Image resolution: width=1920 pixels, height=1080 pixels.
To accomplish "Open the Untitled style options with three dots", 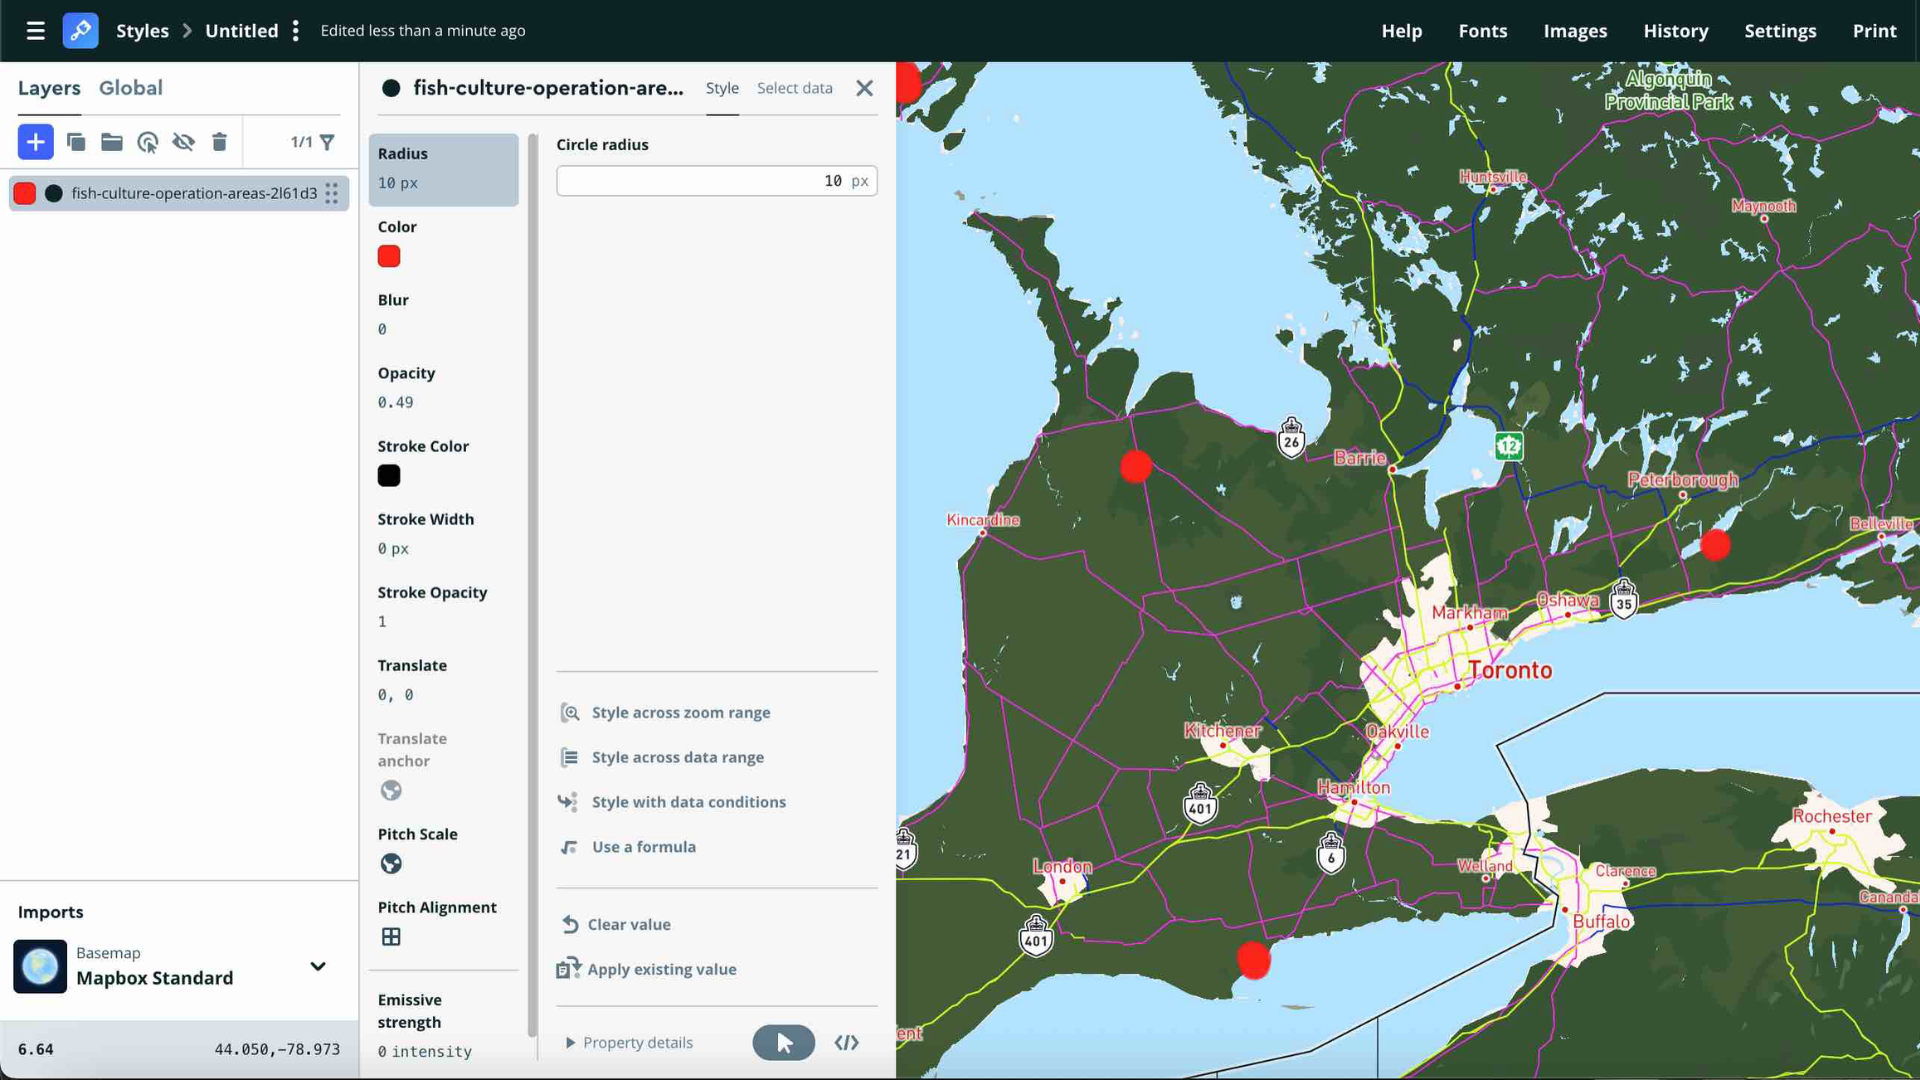I will click(x=296, y=30).
